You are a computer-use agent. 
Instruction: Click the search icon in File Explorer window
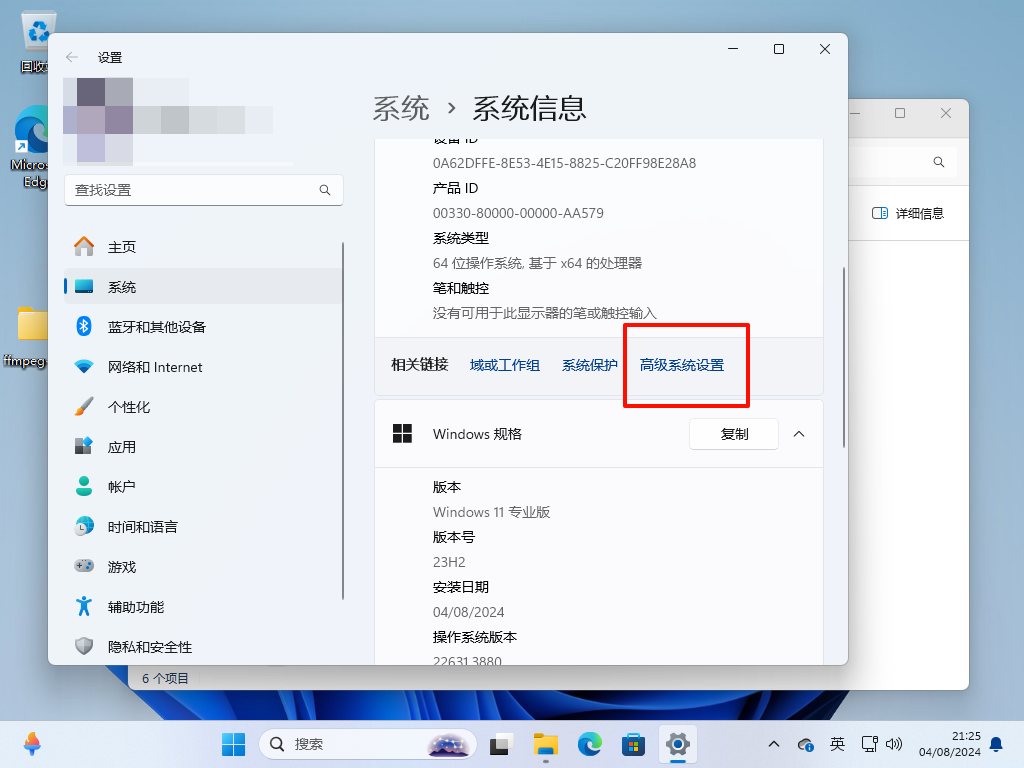click(x=938, y=162)
